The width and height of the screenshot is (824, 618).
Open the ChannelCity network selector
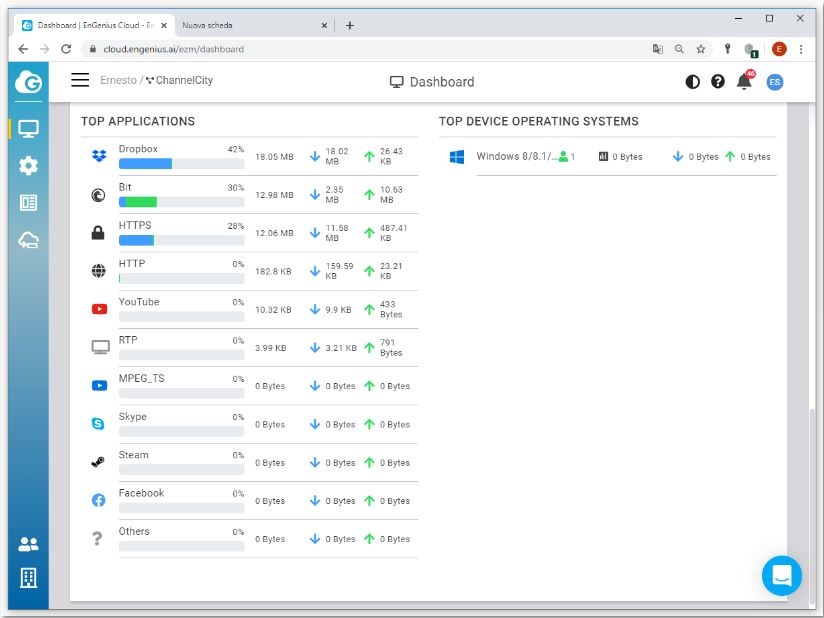tap(180, 81)
